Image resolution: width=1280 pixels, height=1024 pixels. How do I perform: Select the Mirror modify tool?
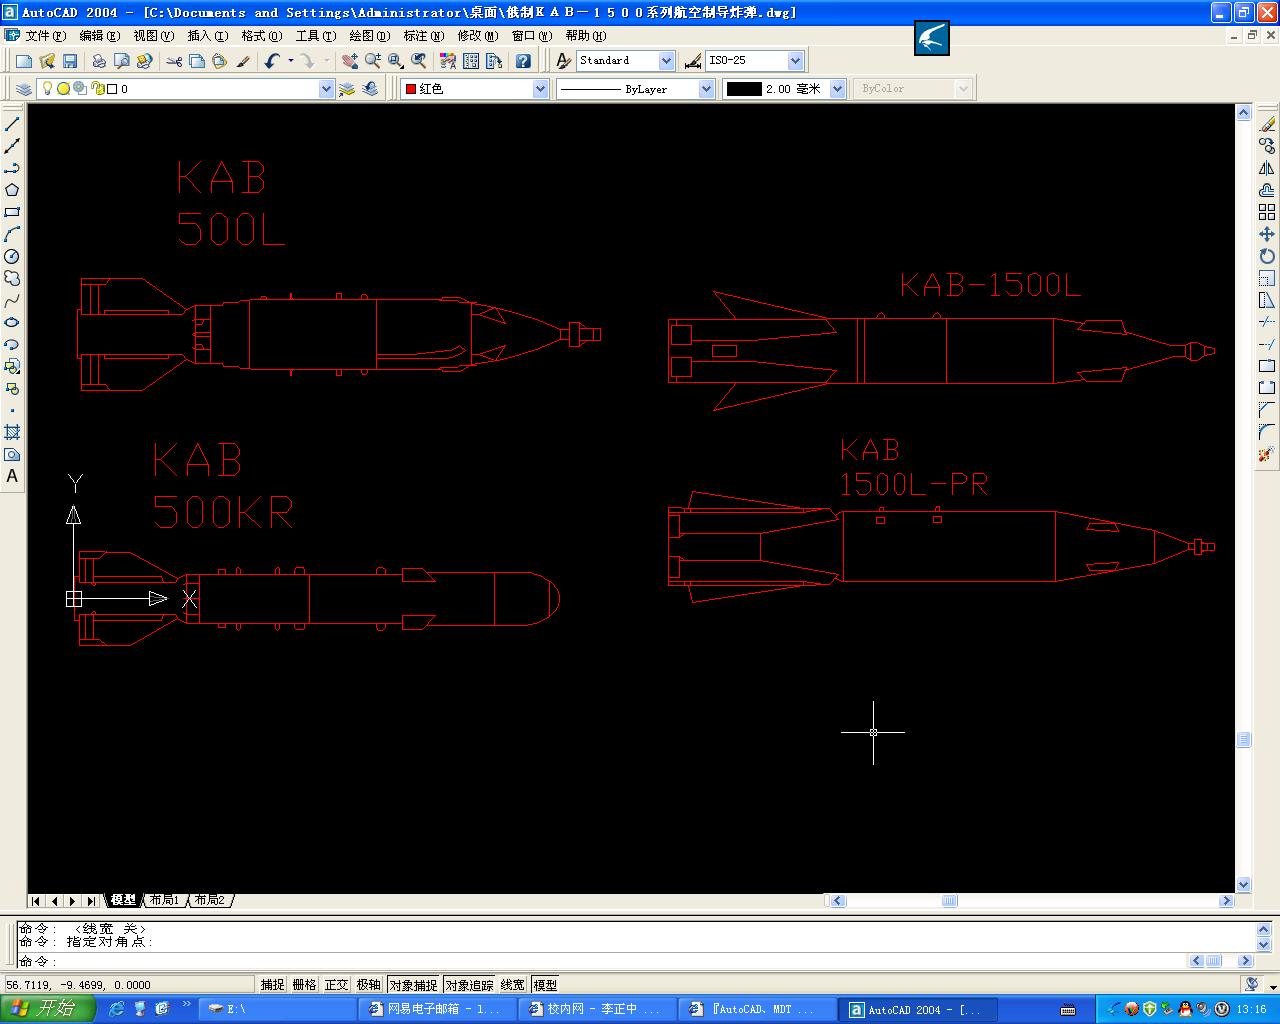pyautogui.click(x=1267, y=168)
